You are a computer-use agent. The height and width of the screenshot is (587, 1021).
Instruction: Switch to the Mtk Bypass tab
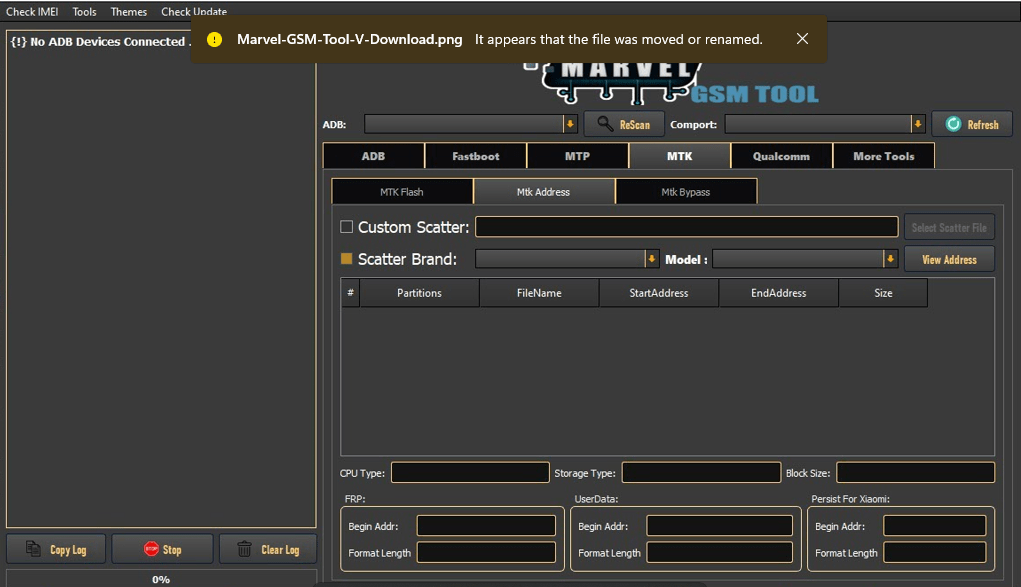point(686,190)
